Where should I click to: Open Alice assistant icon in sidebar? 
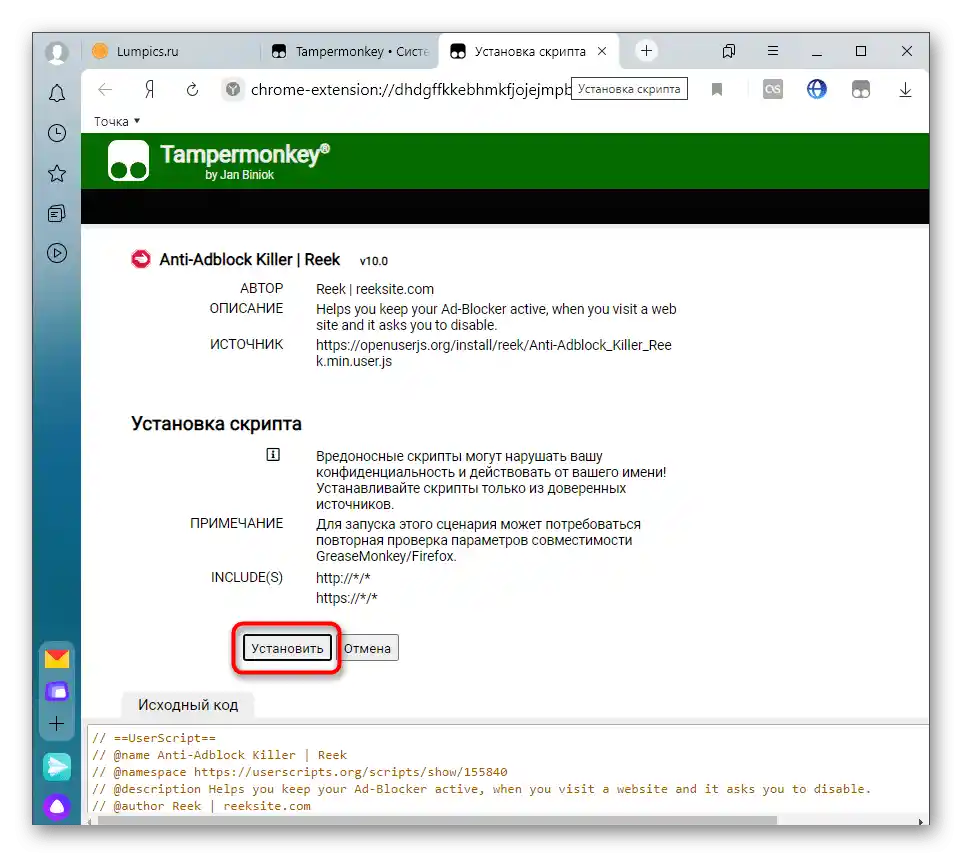tap(57, 807)
